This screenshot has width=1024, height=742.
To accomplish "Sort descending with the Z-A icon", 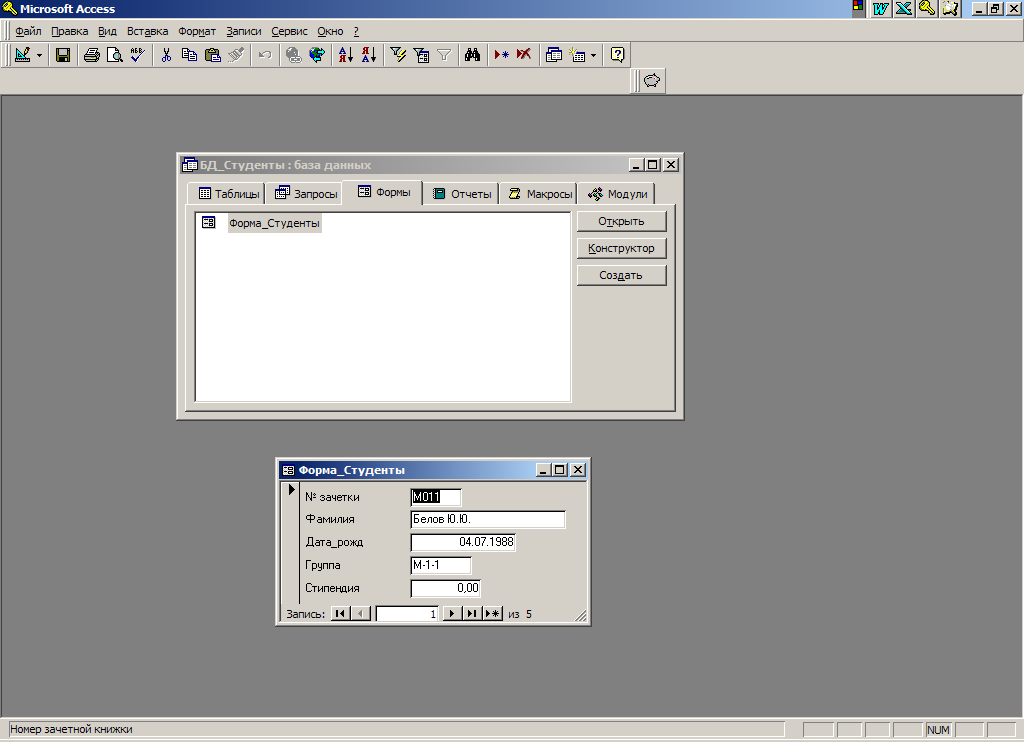I will (x=369, y=55).
